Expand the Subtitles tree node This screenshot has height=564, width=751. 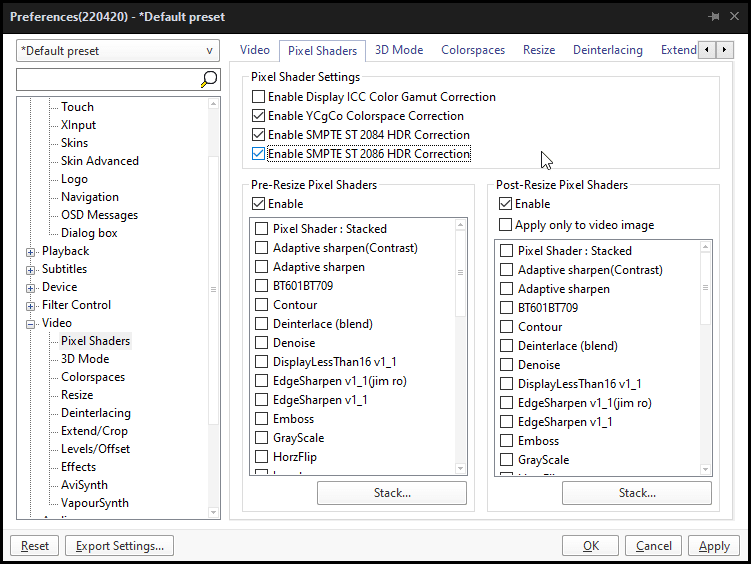[x=31, y=269]
